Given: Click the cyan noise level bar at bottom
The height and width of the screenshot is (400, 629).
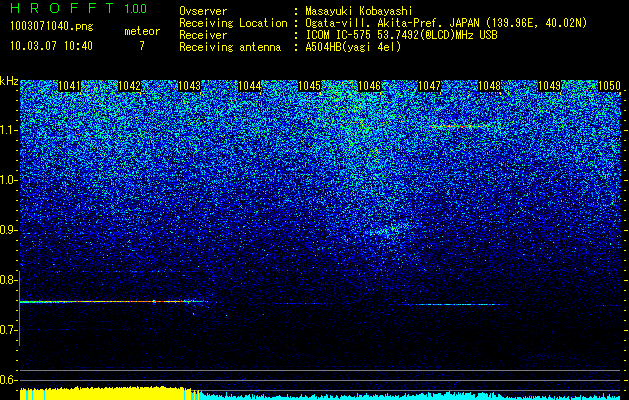Looking at the screenshot, I should click(x=409, y=396).
